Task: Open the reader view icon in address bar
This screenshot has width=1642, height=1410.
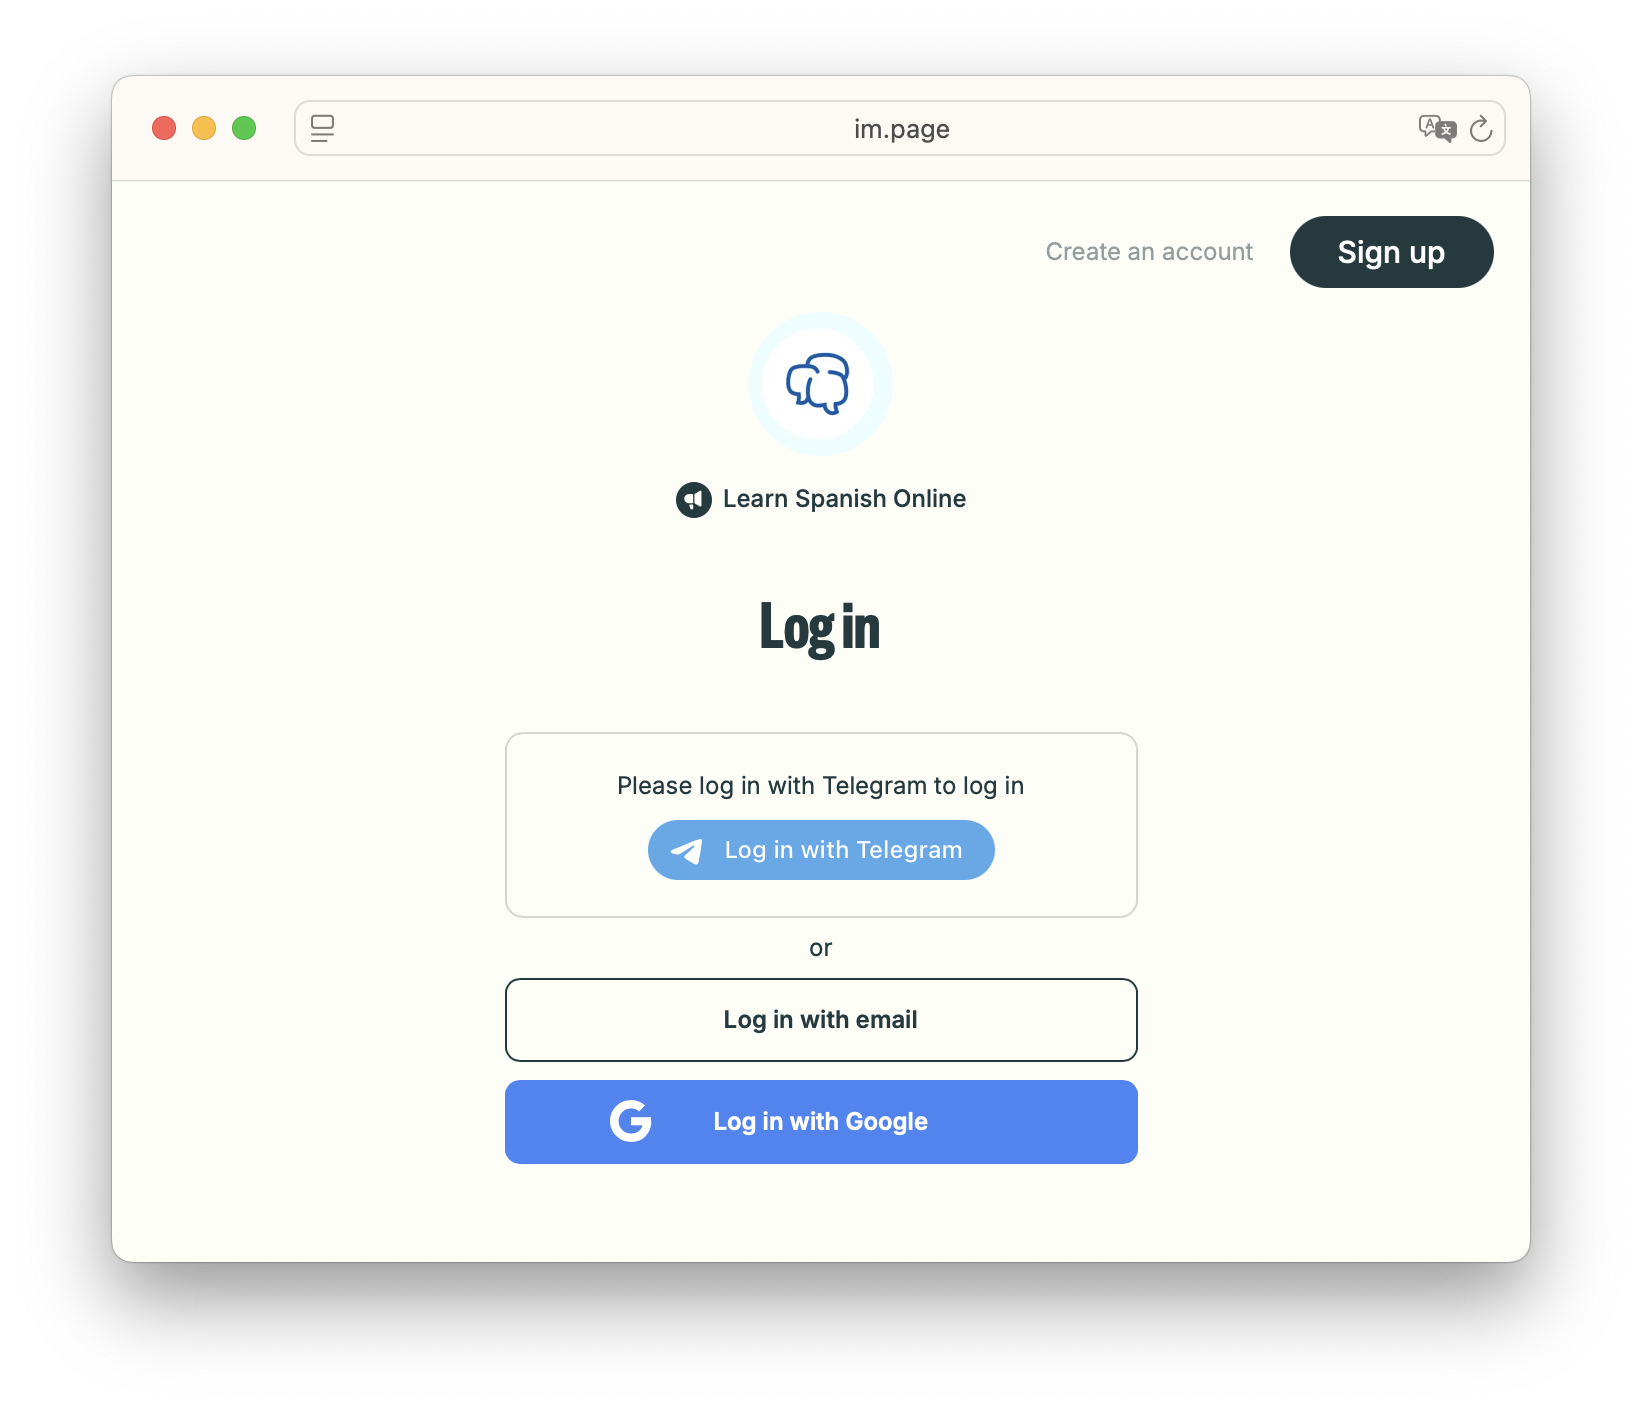Action: 322,129
